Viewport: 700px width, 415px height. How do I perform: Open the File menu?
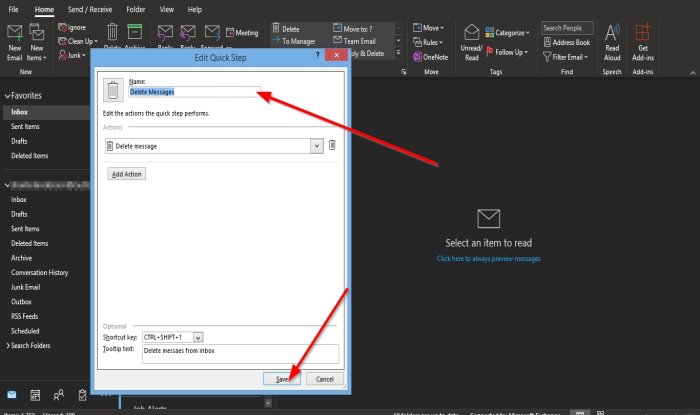[x=14, y=8]
